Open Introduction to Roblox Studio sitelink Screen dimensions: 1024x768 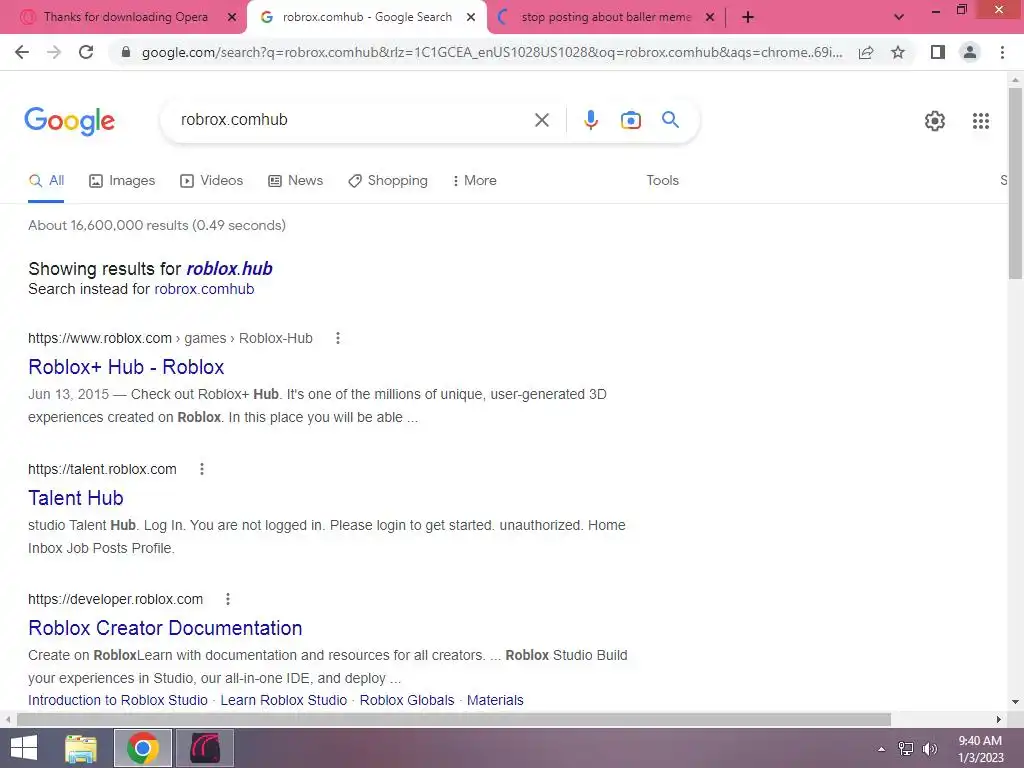(x=118, y=700)
